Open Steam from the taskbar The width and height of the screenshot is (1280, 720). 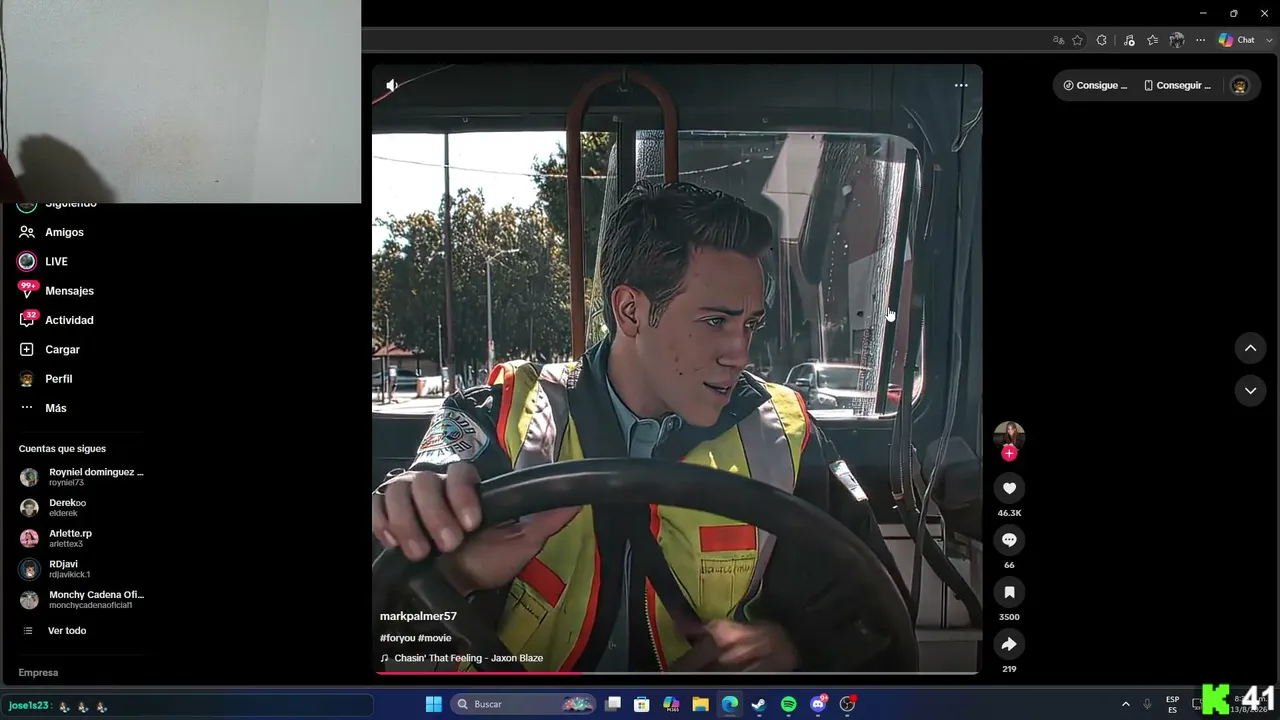tap(759, 704)
